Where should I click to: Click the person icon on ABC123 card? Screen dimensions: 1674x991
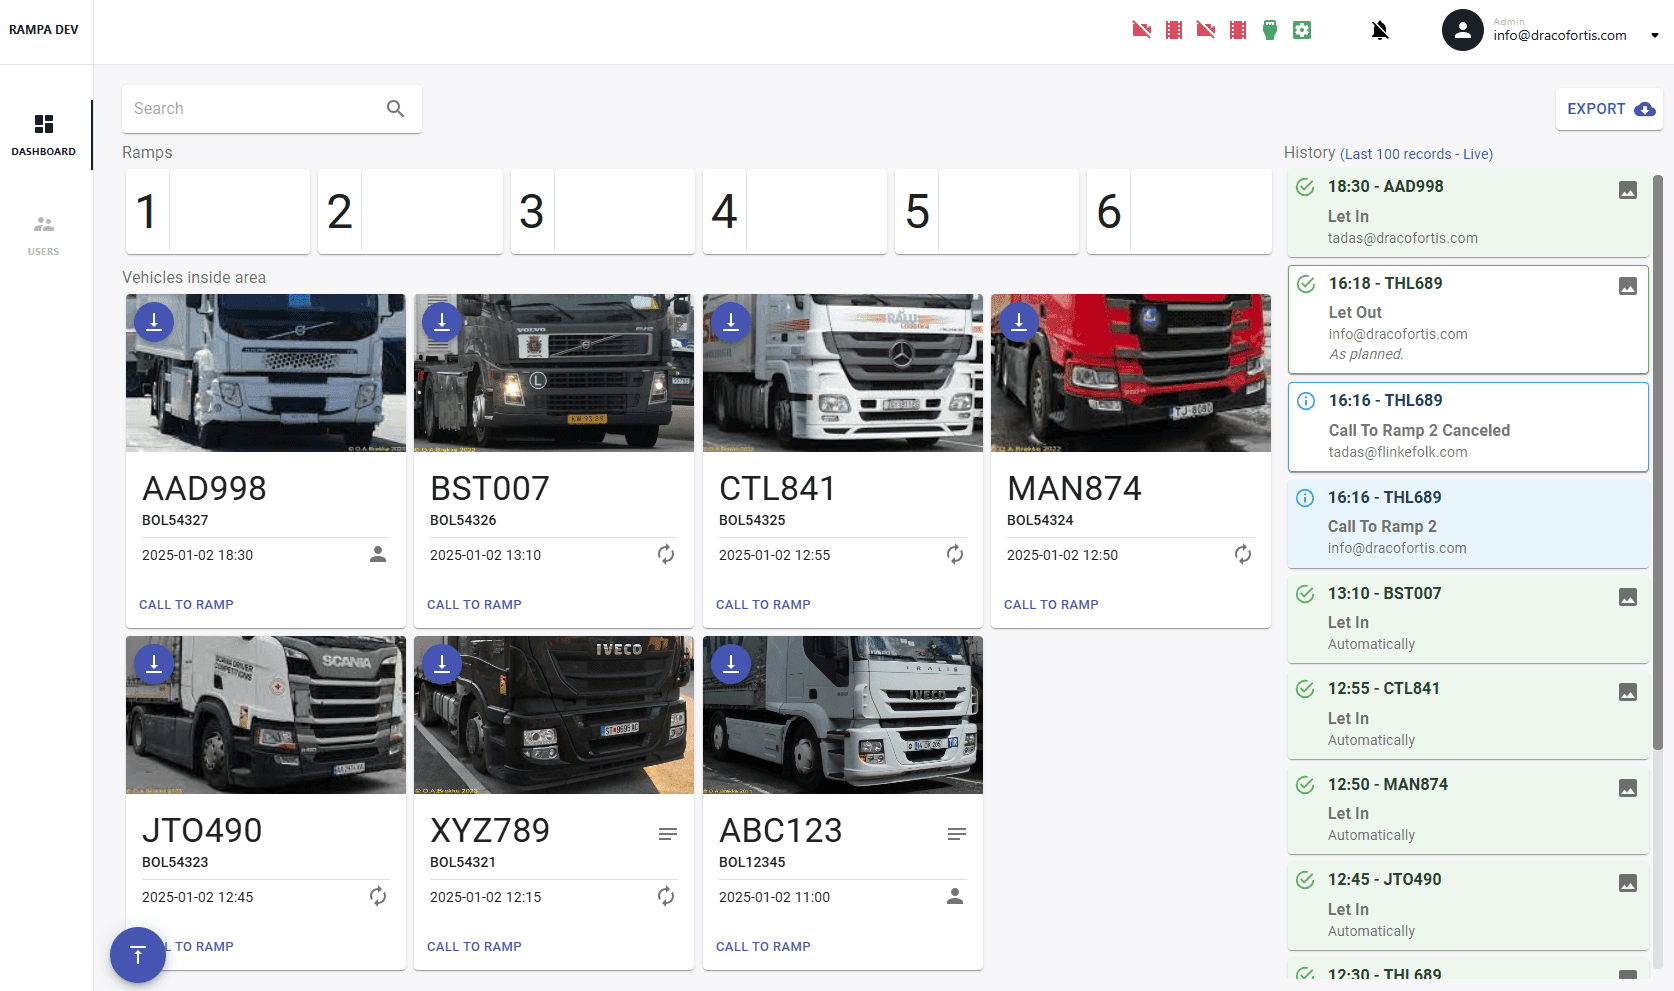[x=955, y=896]
